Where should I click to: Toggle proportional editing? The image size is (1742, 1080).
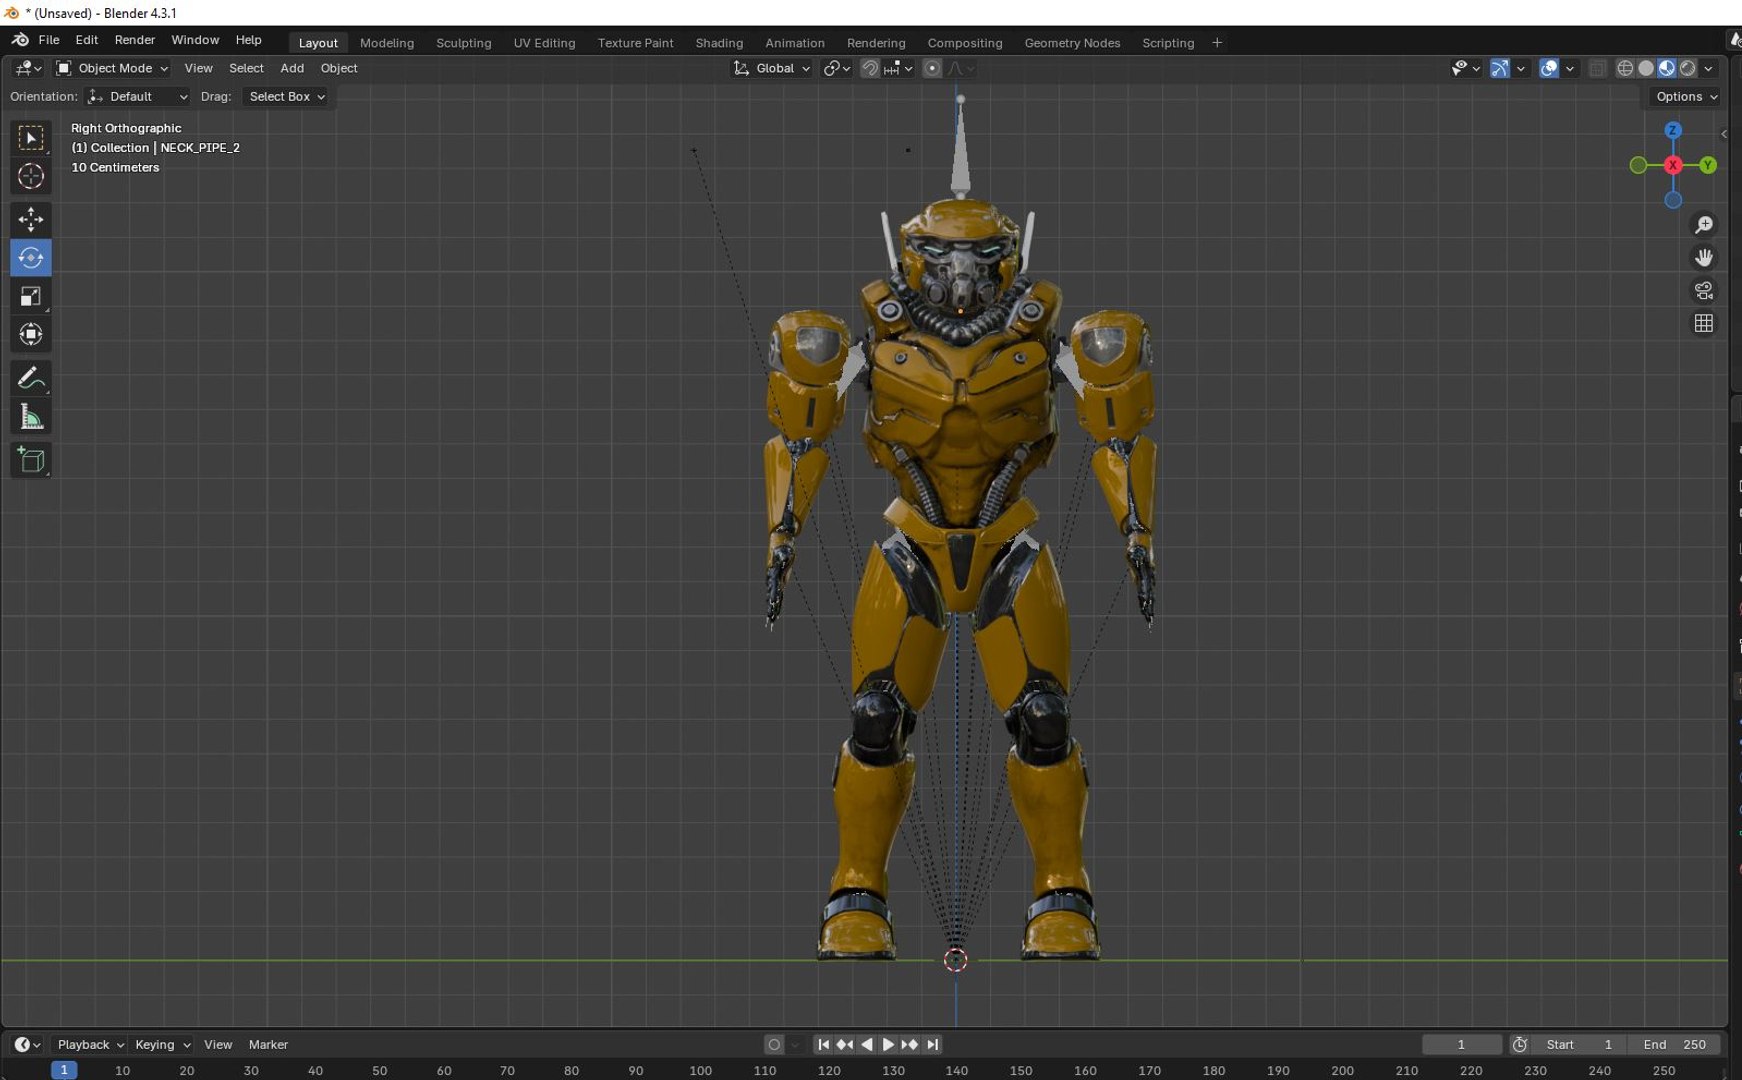pyautogui.click(x=932, y=68)
